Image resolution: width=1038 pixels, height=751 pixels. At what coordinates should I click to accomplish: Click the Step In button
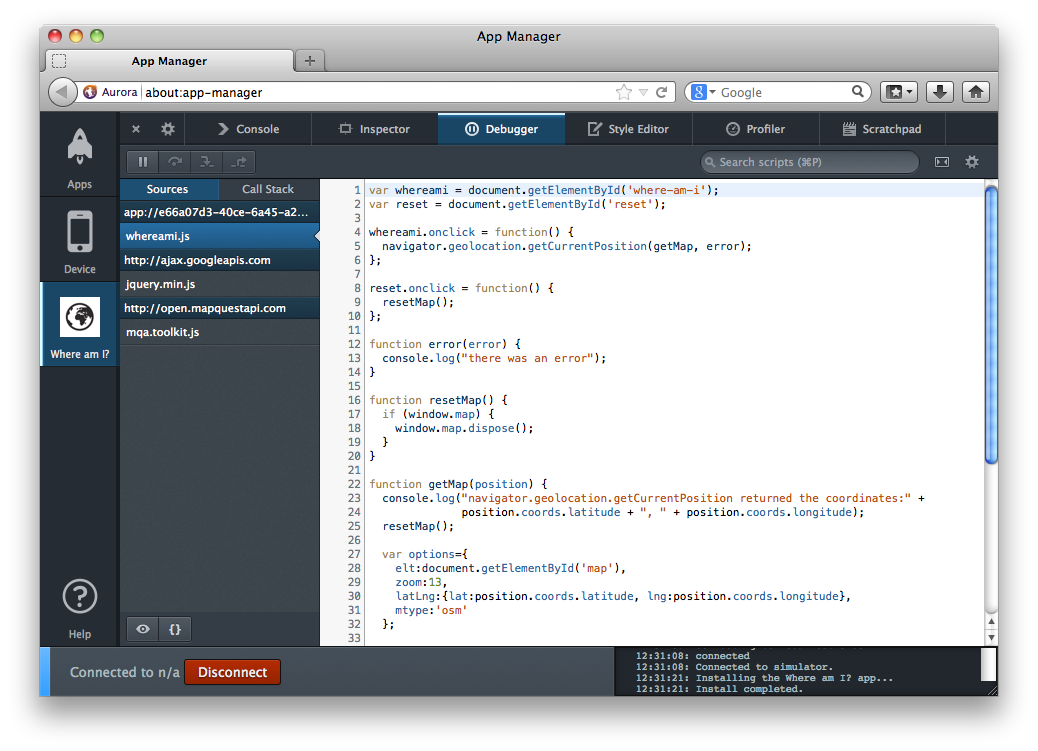click(x=207, y=162)
